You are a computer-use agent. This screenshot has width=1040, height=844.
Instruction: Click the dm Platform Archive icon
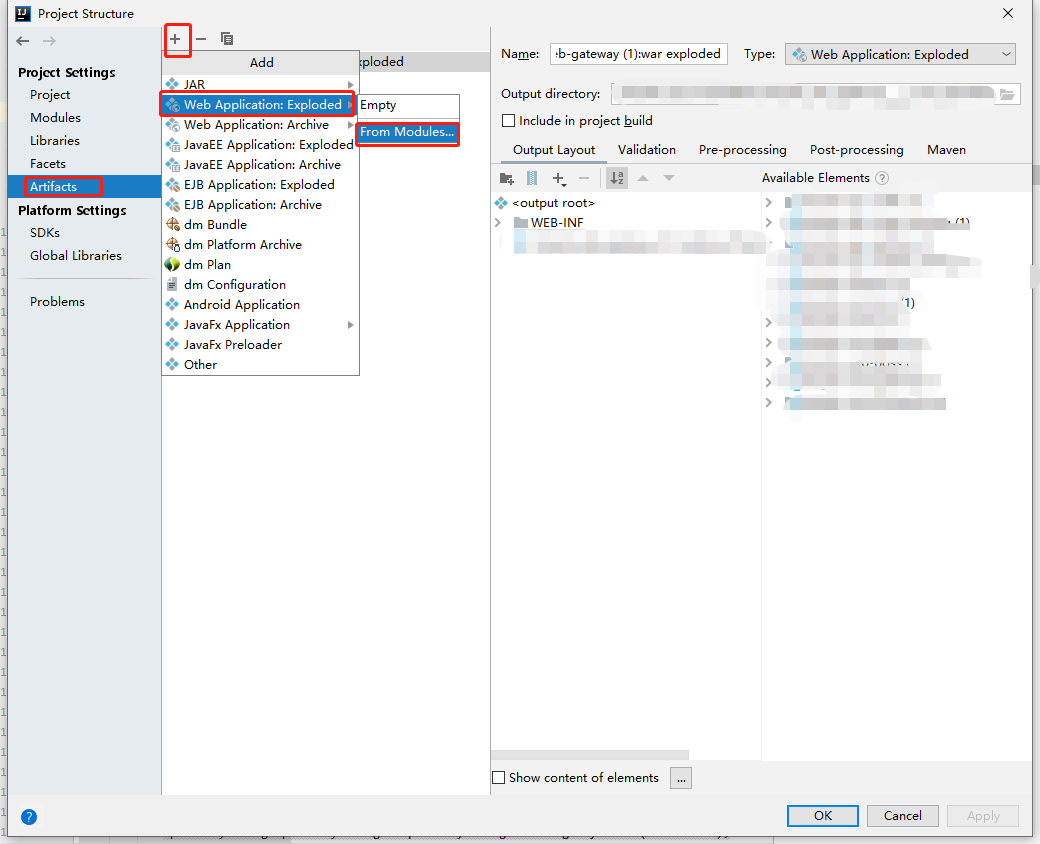click(x=172, y=244)
